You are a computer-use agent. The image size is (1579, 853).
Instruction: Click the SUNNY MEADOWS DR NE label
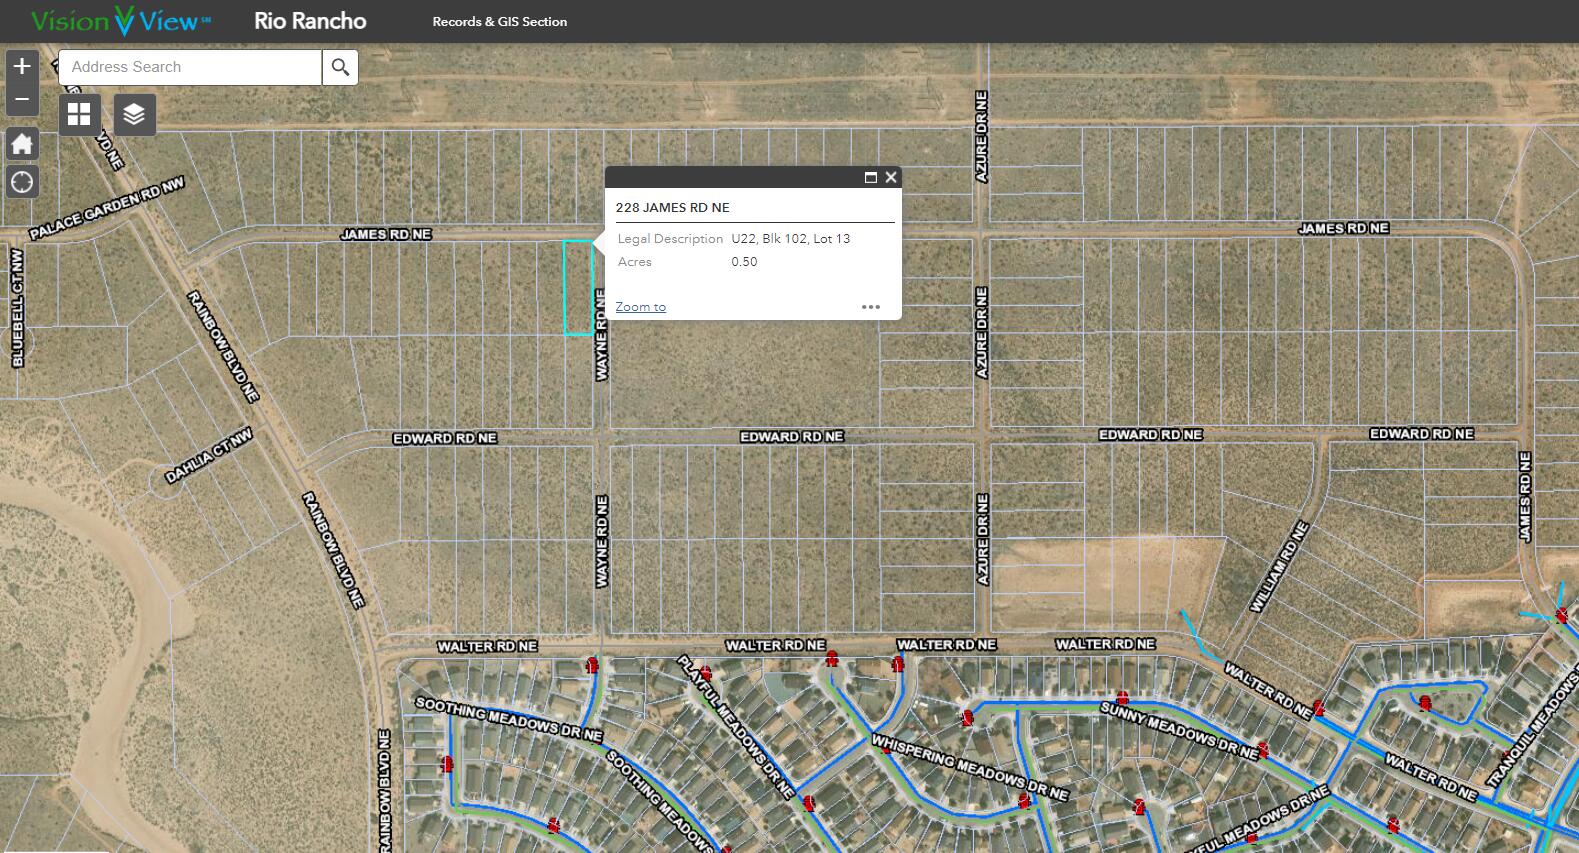(x=1179, y=731)
